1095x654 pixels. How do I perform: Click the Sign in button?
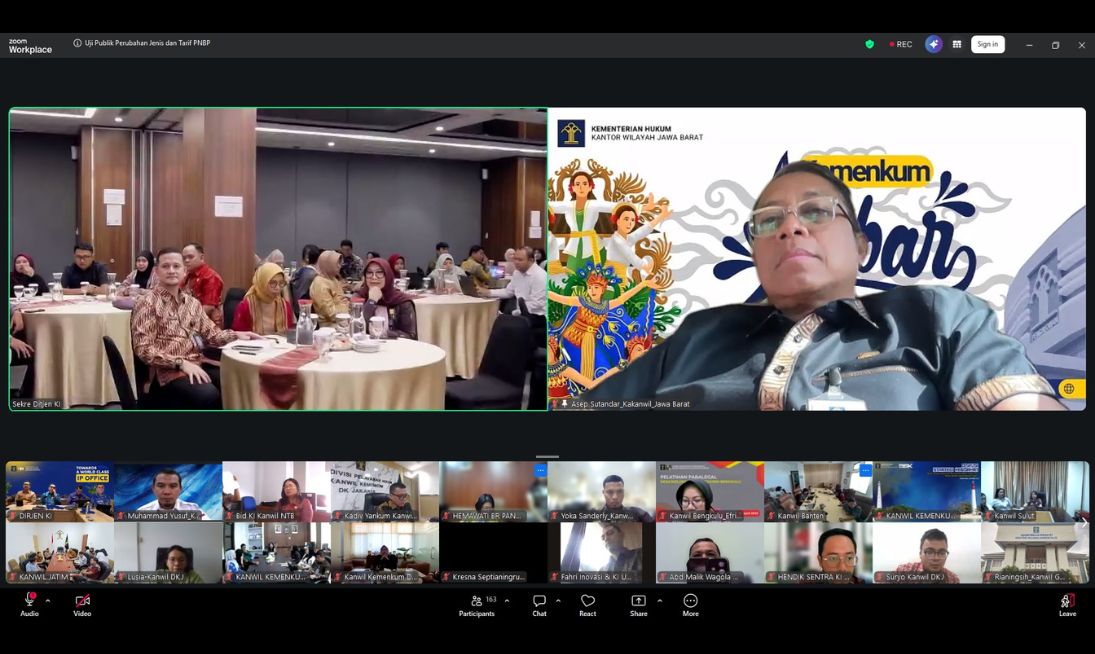(x=987, y=44)
